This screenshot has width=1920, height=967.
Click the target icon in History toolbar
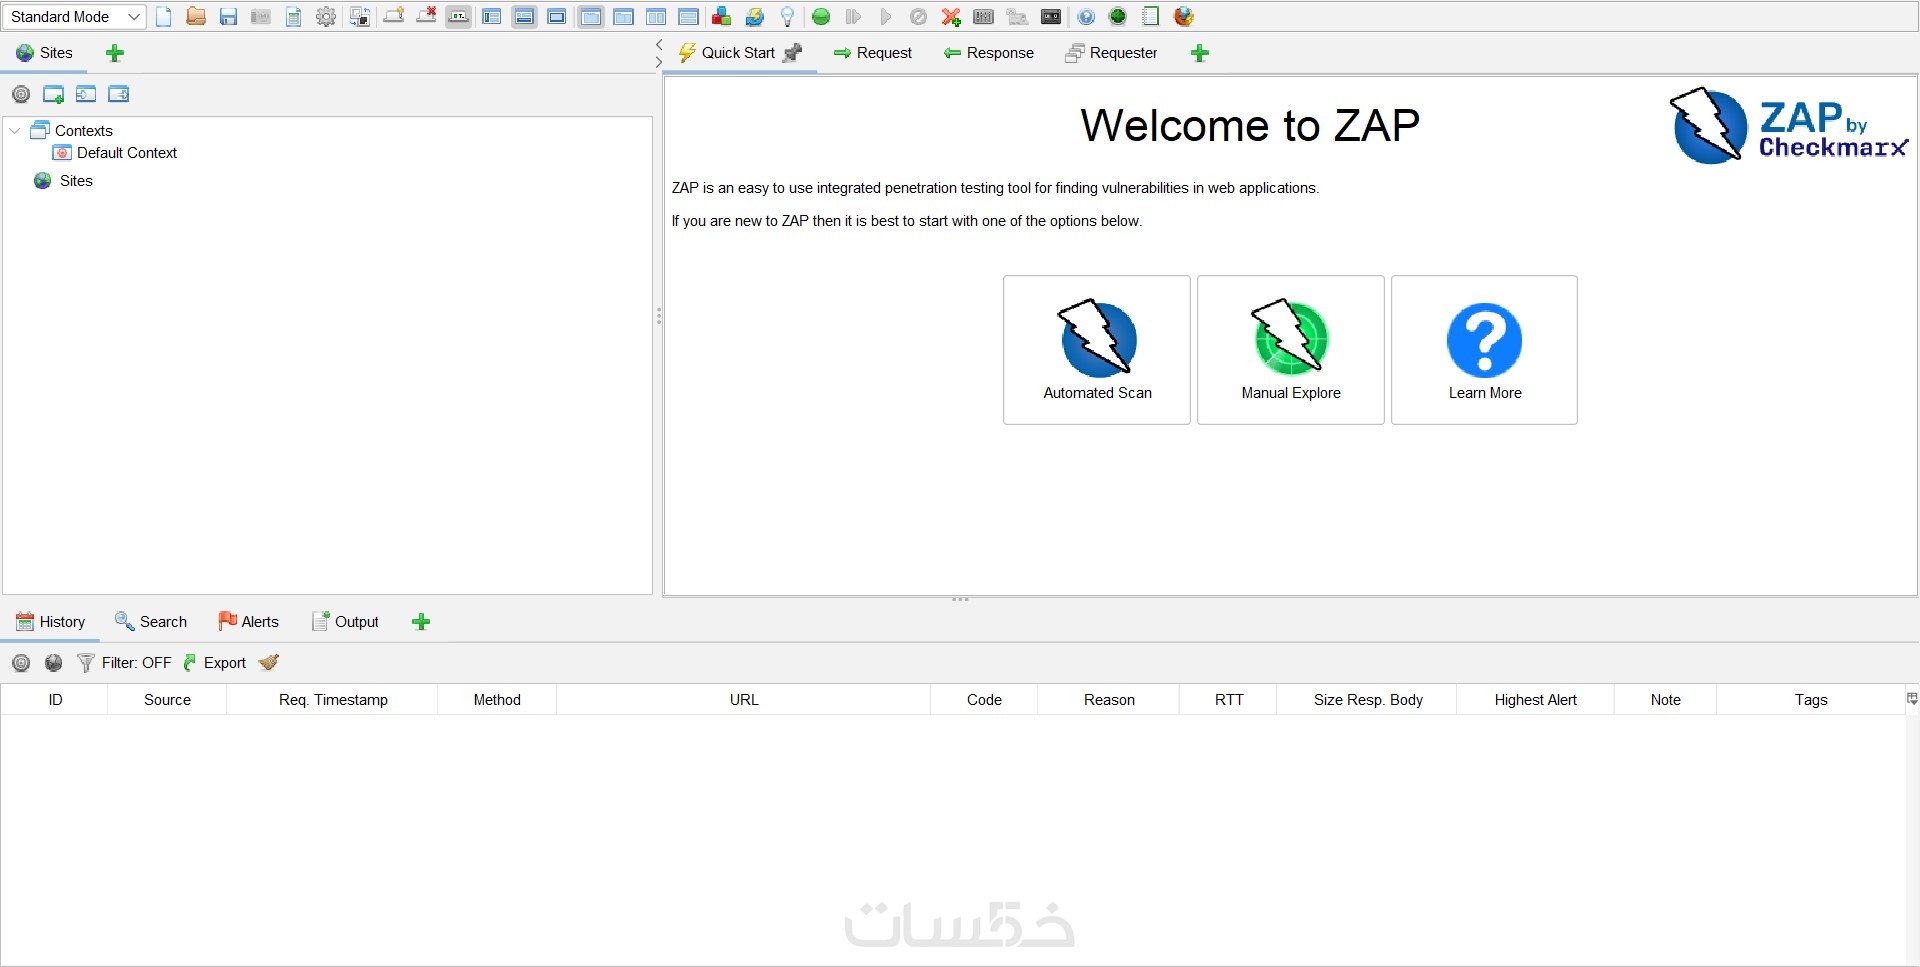click(21, 663)
